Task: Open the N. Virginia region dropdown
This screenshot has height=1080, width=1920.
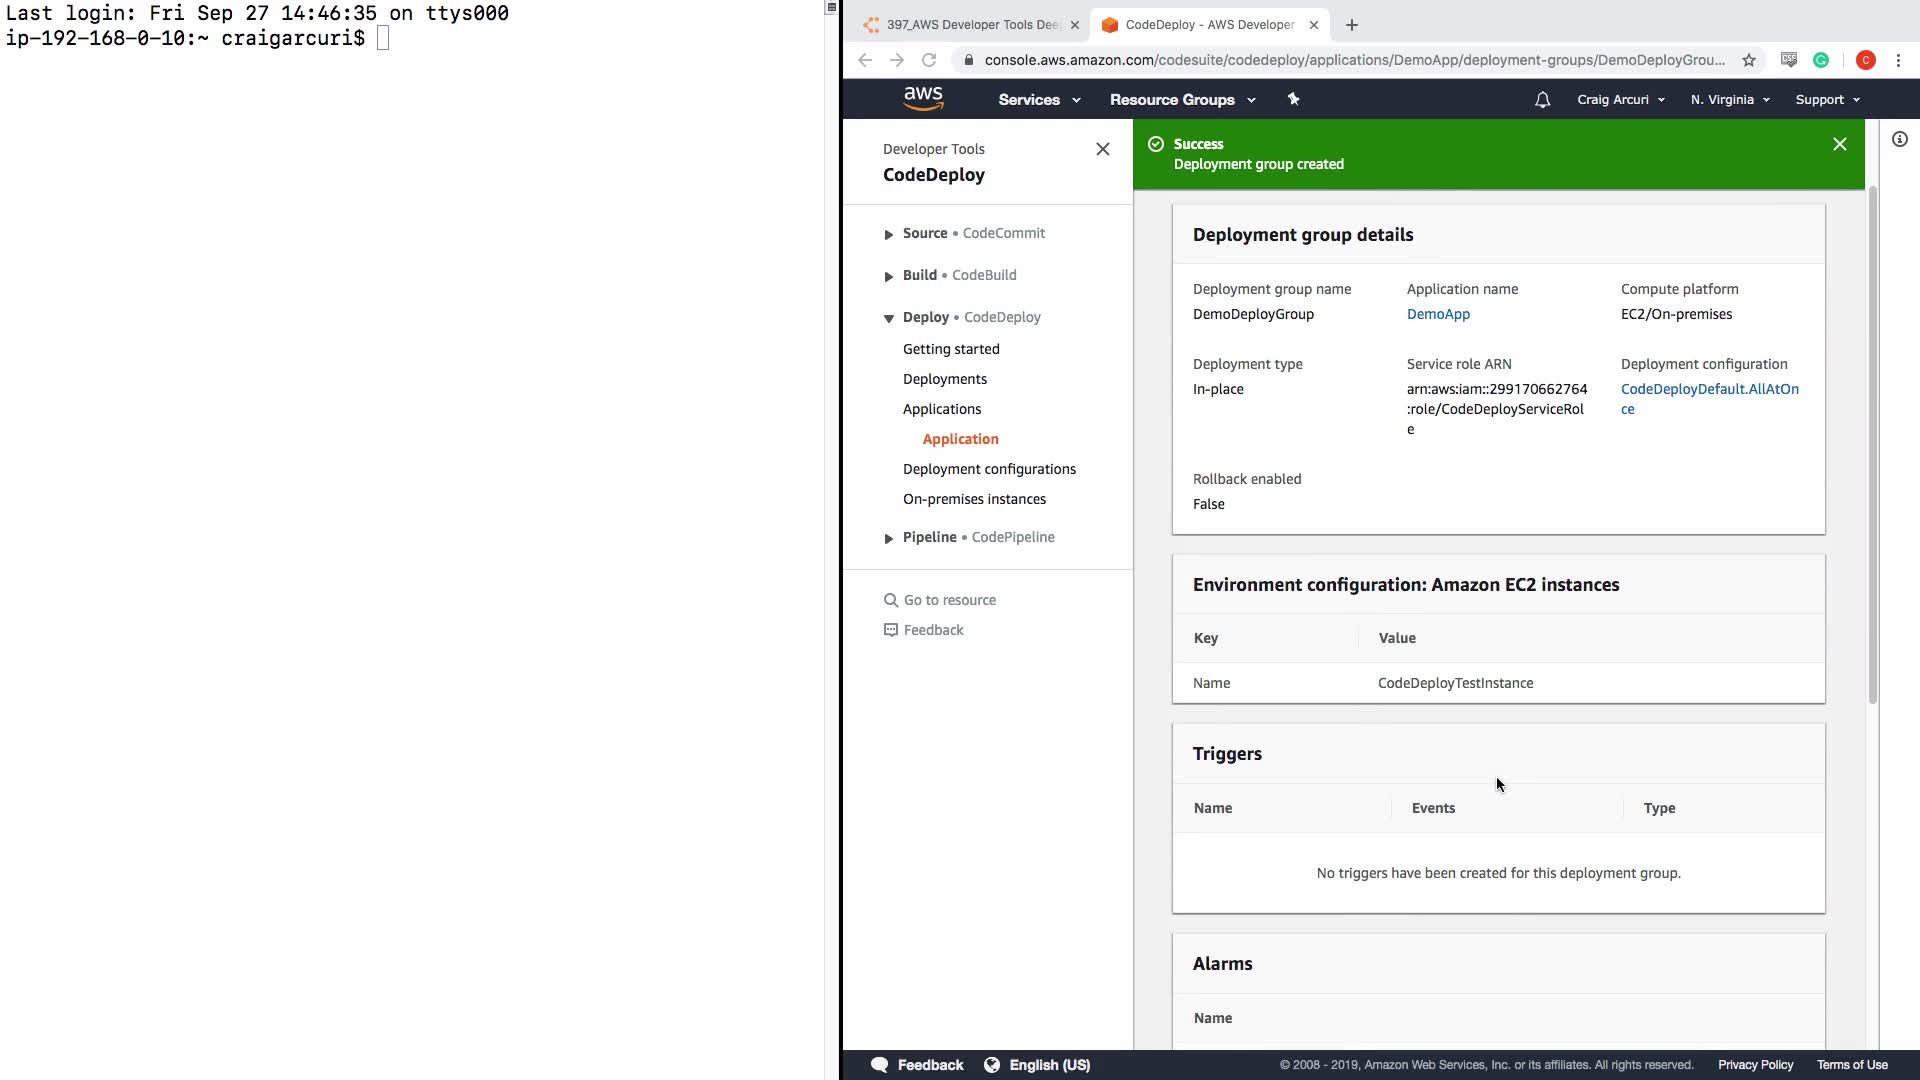Action: 1729,100
